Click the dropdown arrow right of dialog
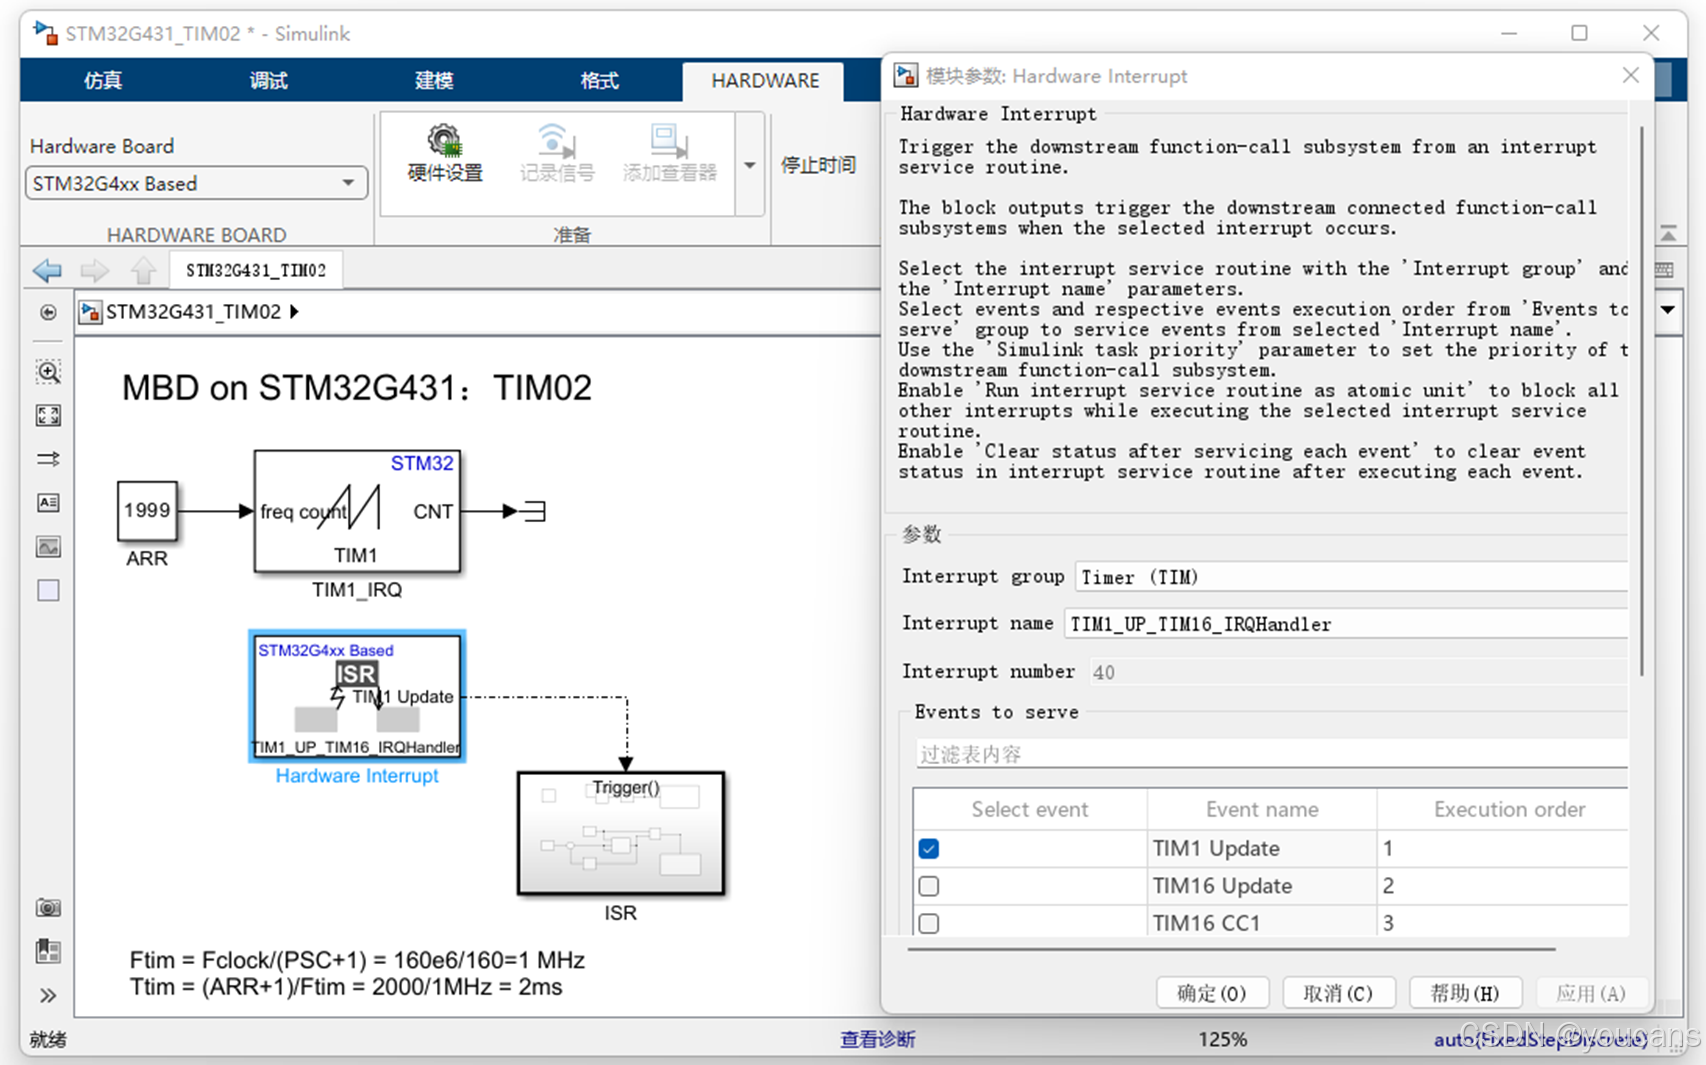The image size is (1706, 1065). click(1668, 310)
